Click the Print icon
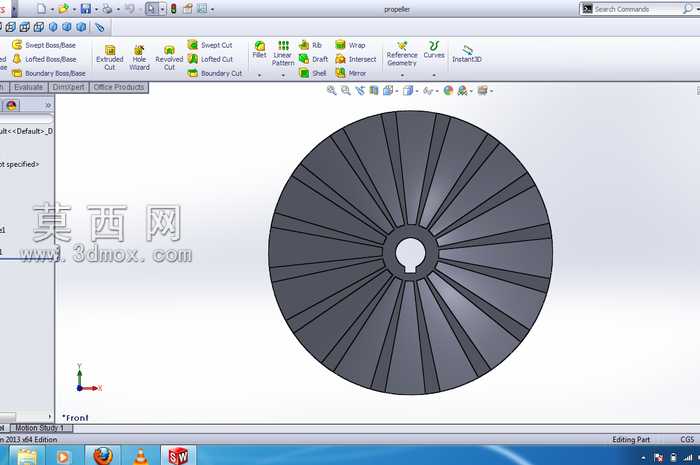The width and height of the screenshot is (700, 465). pos(107,8)
